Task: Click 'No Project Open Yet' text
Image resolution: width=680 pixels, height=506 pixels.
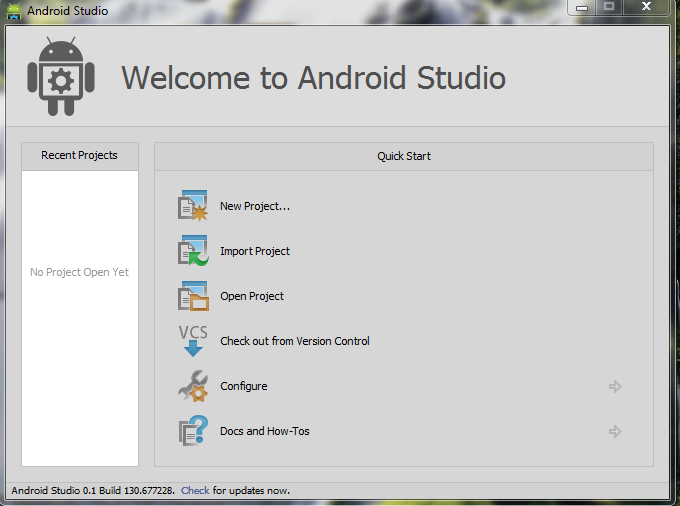Action: pyautogui.click(x=79, y=272)
